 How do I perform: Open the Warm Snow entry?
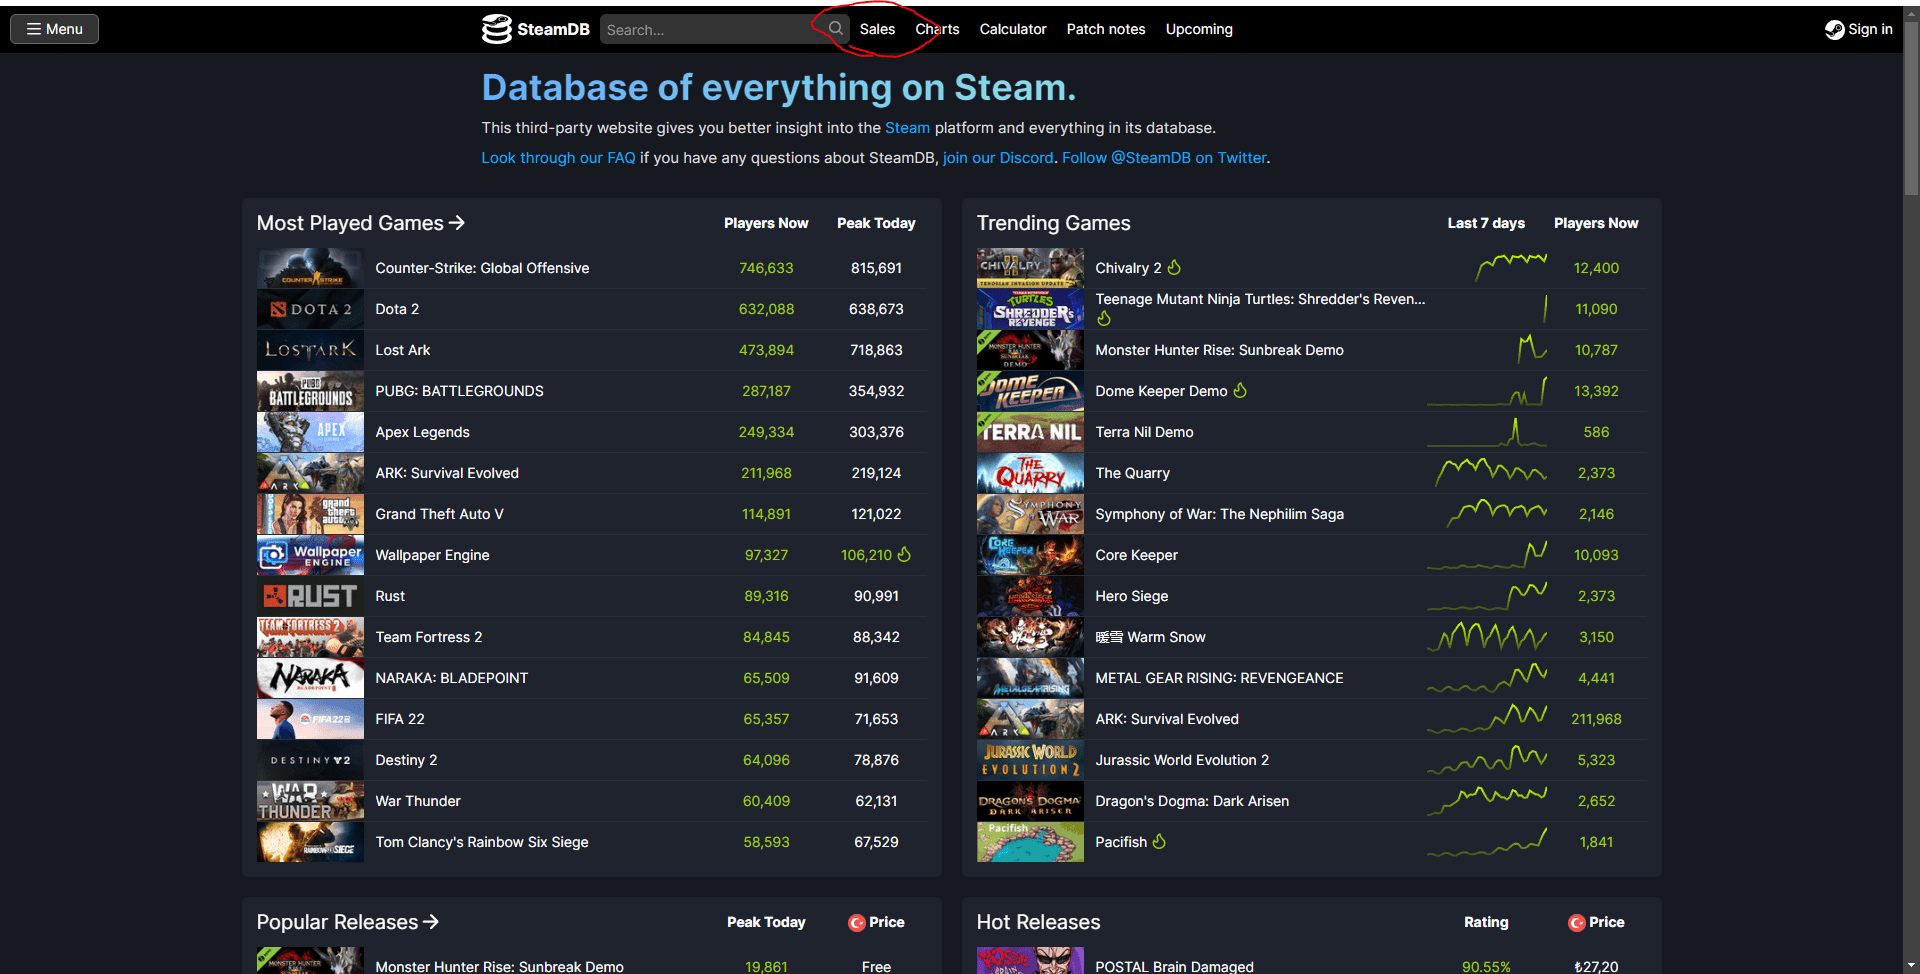point(1150,637)
